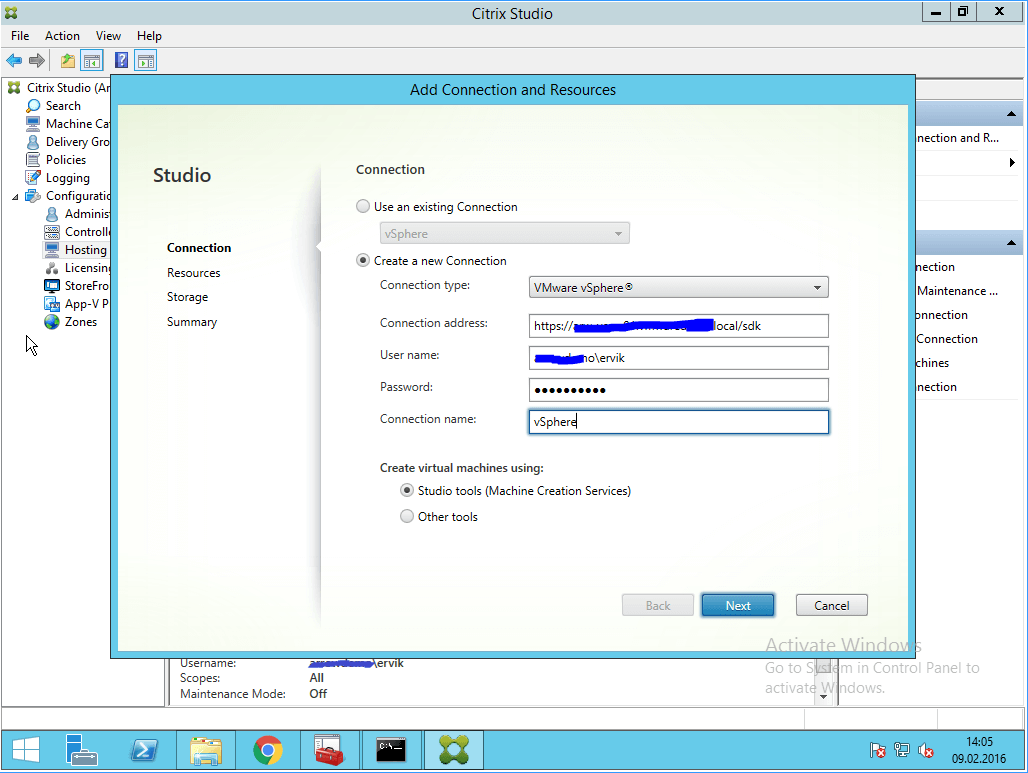Viewport: 1028px width, 773px height.
Task: Expand the right-arrow submenu in Actions pane
Action: pyautogui.click(x=1012, y=163)
